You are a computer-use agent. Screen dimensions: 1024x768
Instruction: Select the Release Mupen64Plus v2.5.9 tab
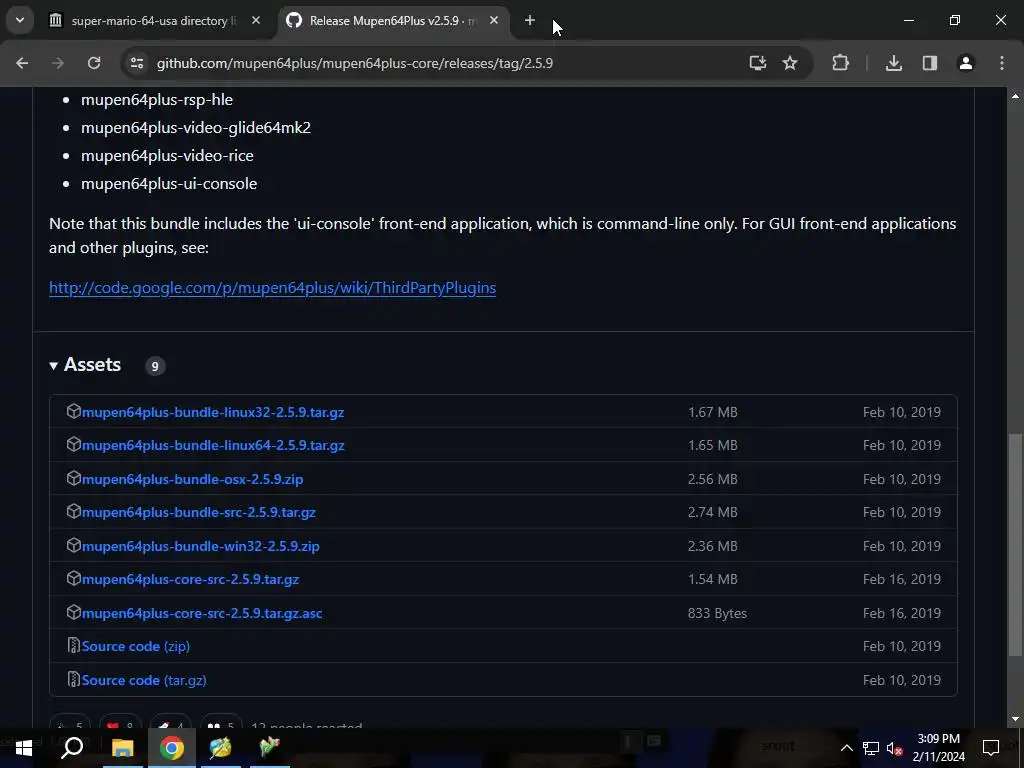[392, 20]
